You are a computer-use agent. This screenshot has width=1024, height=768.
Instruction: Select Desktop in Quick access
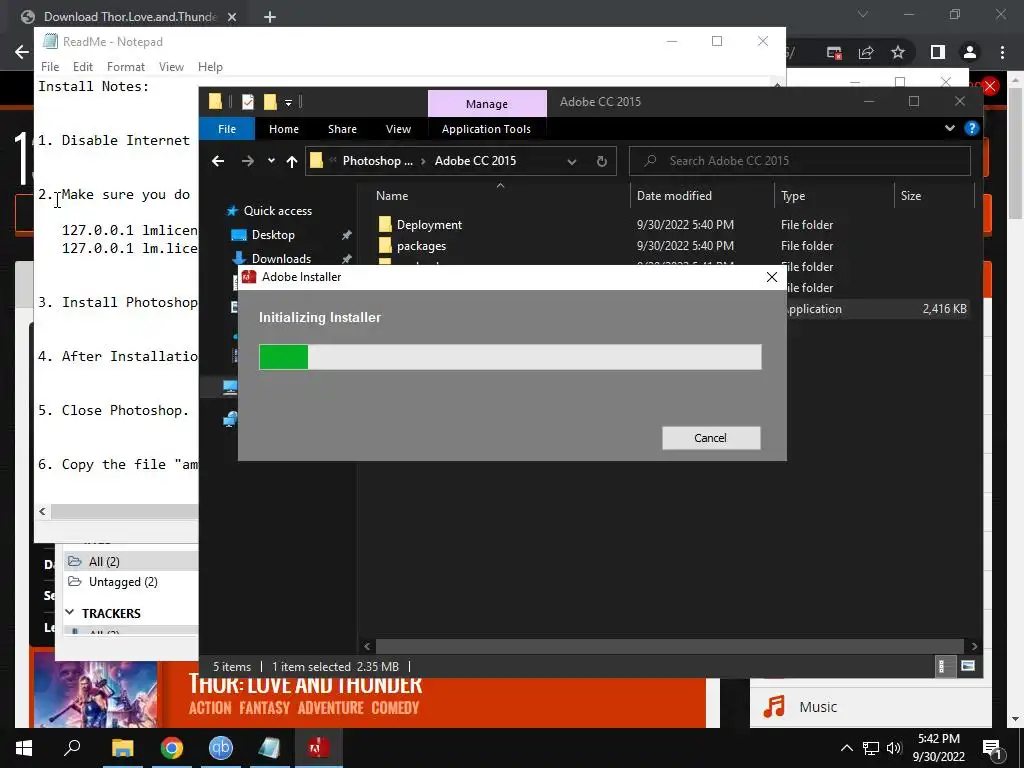click(x=273, y=235)
